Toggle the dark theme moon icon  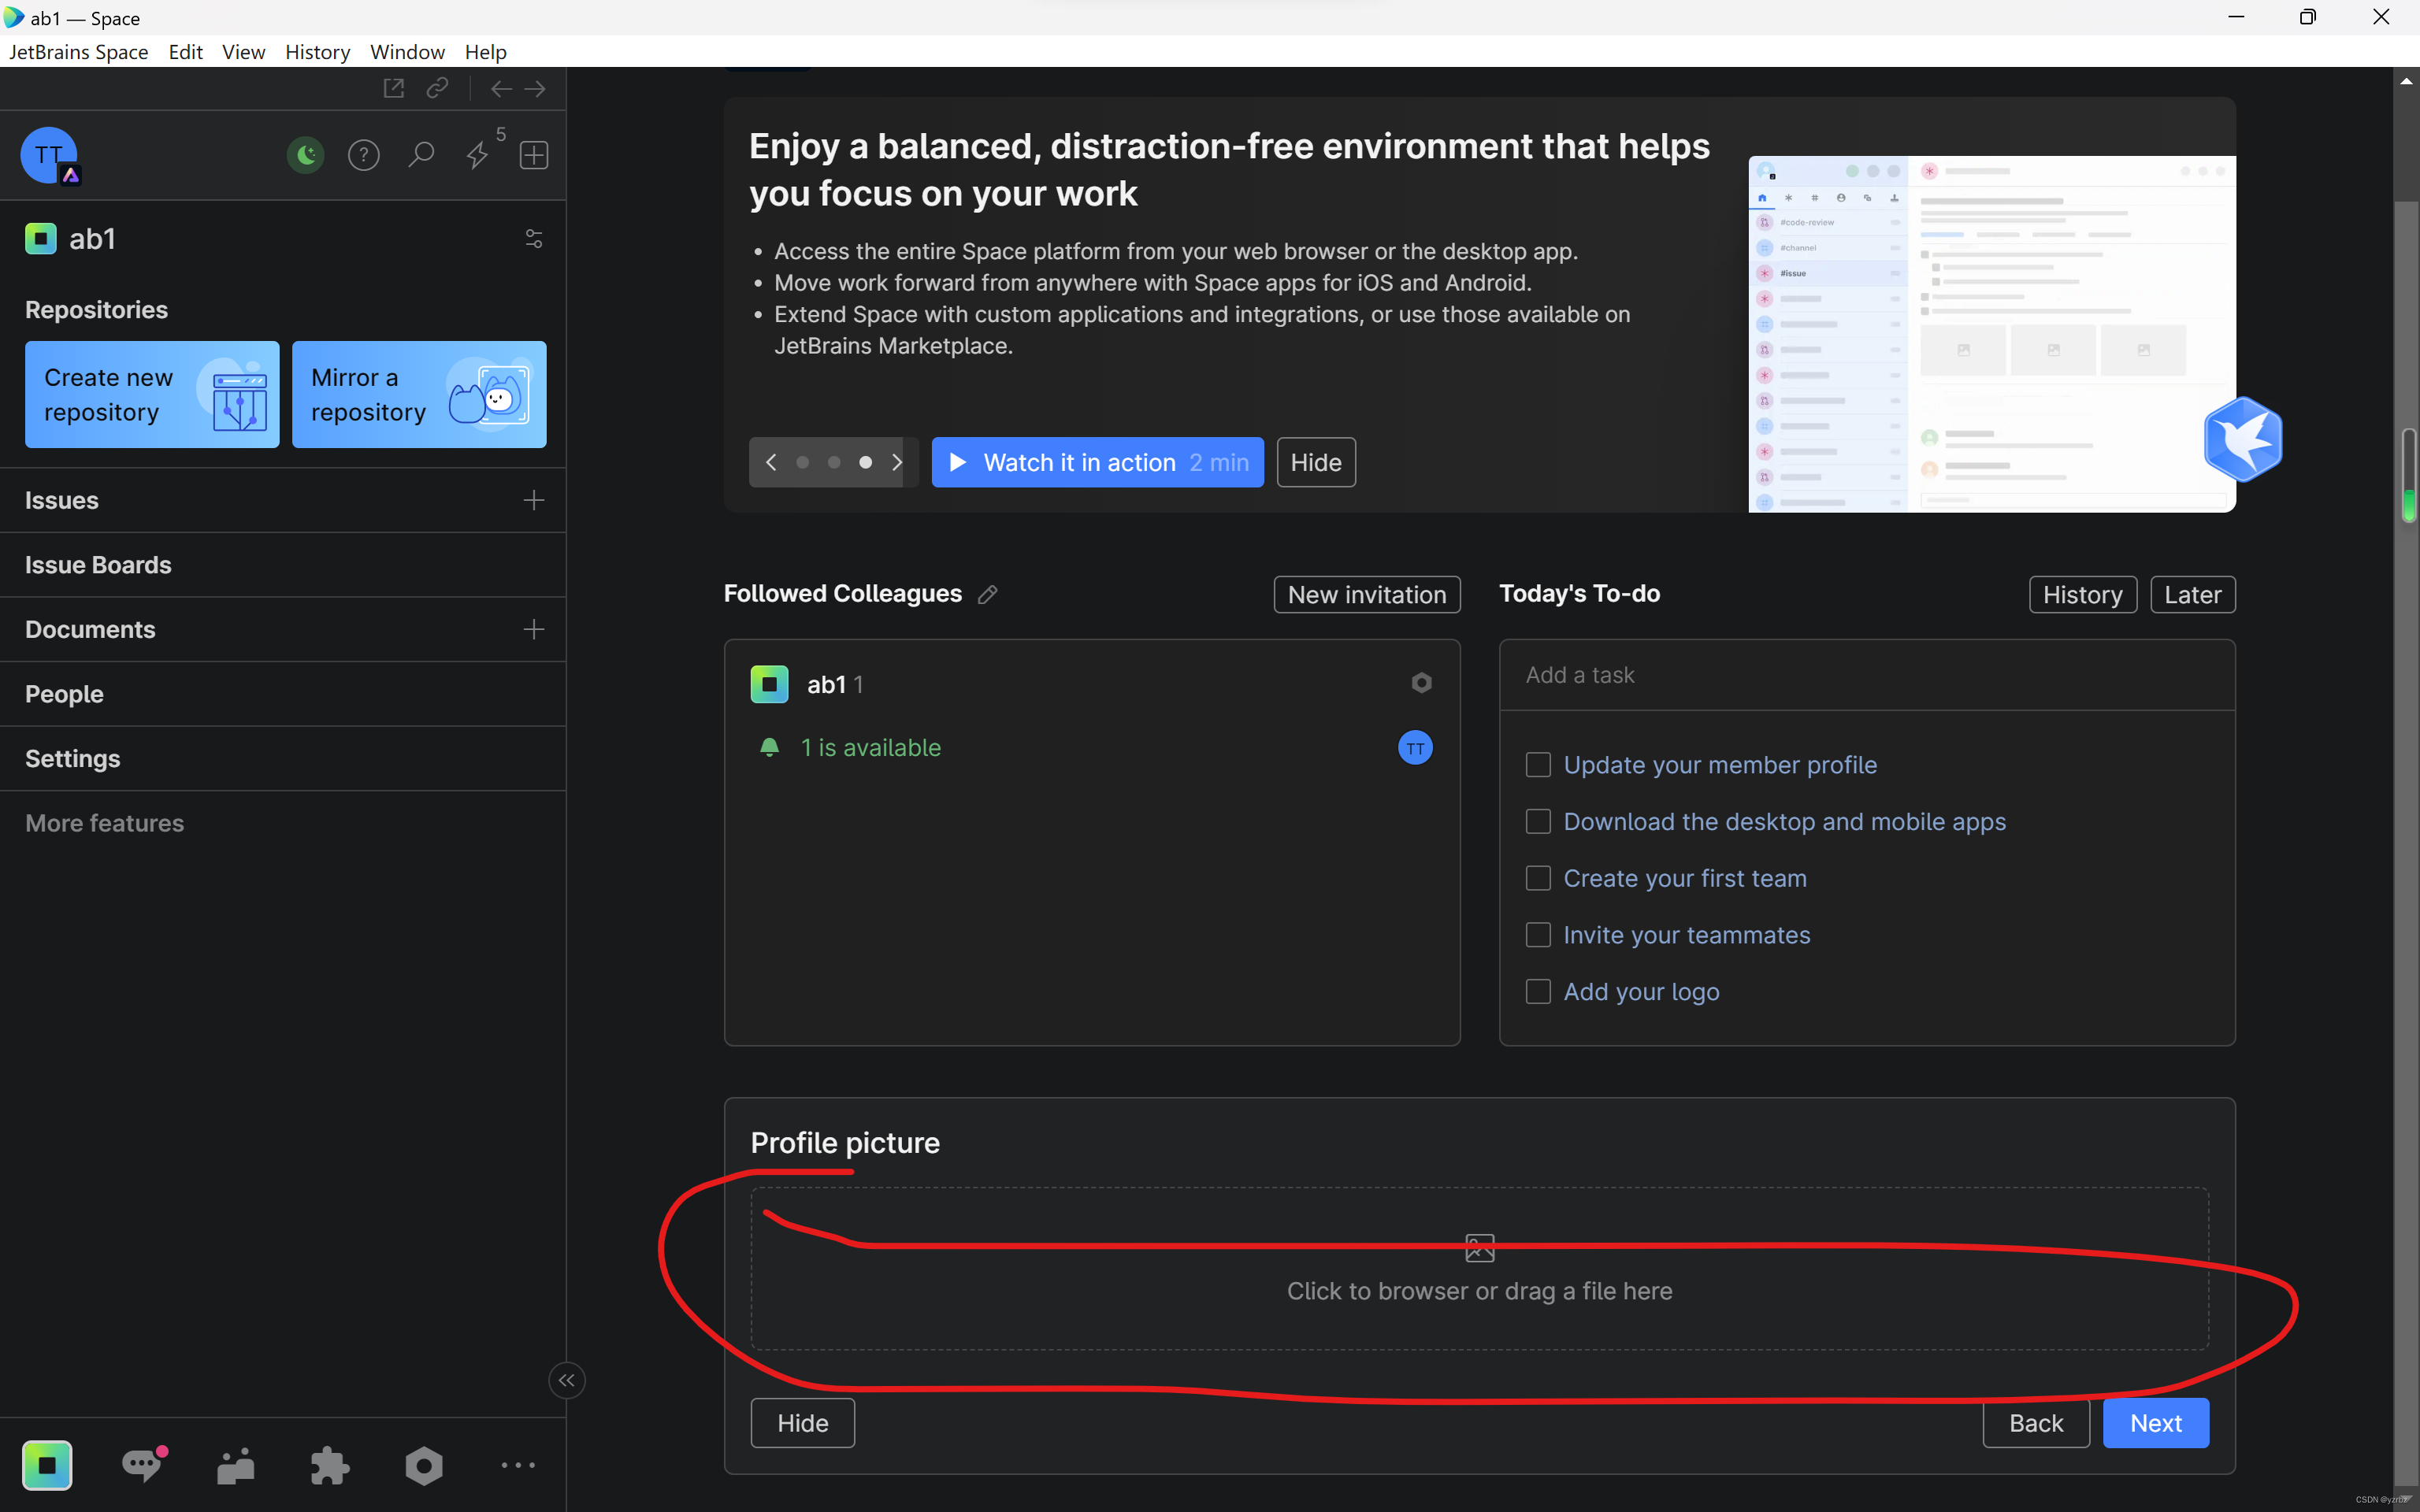[306, 155]
